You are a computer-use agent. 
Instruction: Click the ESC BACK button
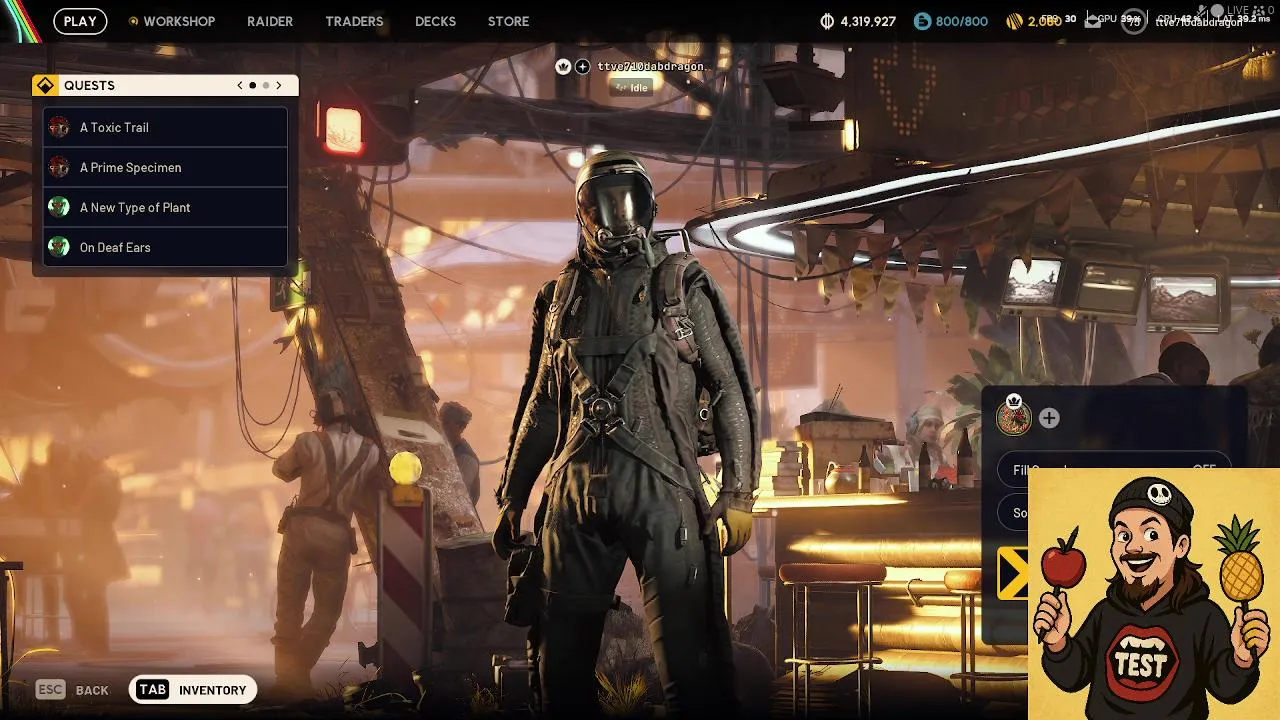72,689
